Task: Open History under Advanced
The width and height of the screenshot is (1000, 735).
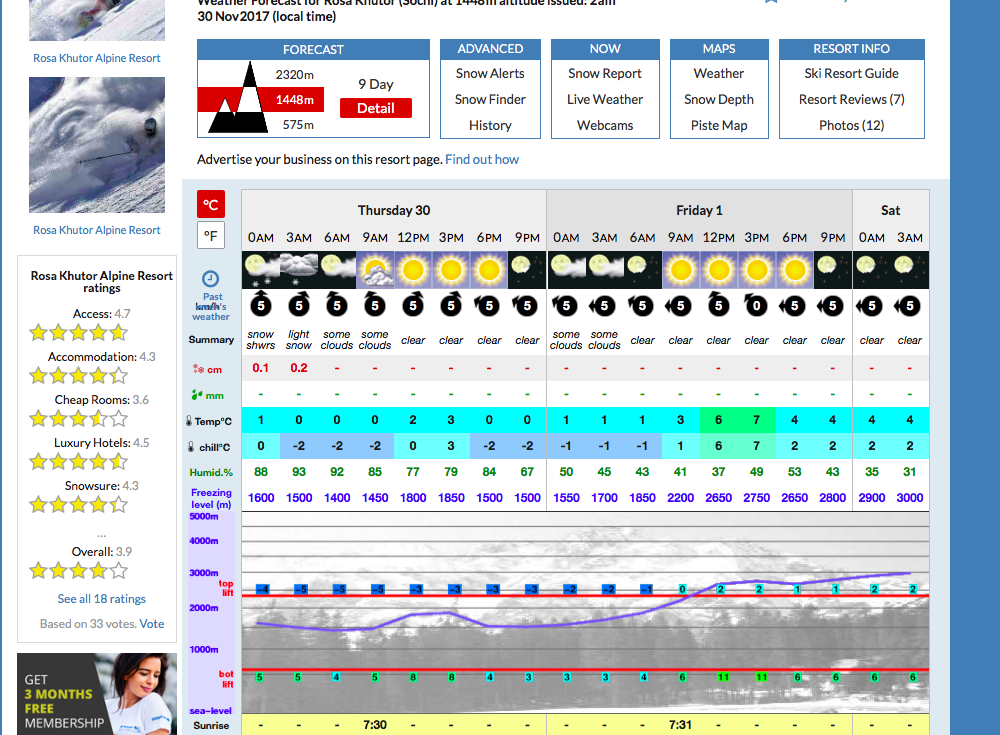Action: 490,126
